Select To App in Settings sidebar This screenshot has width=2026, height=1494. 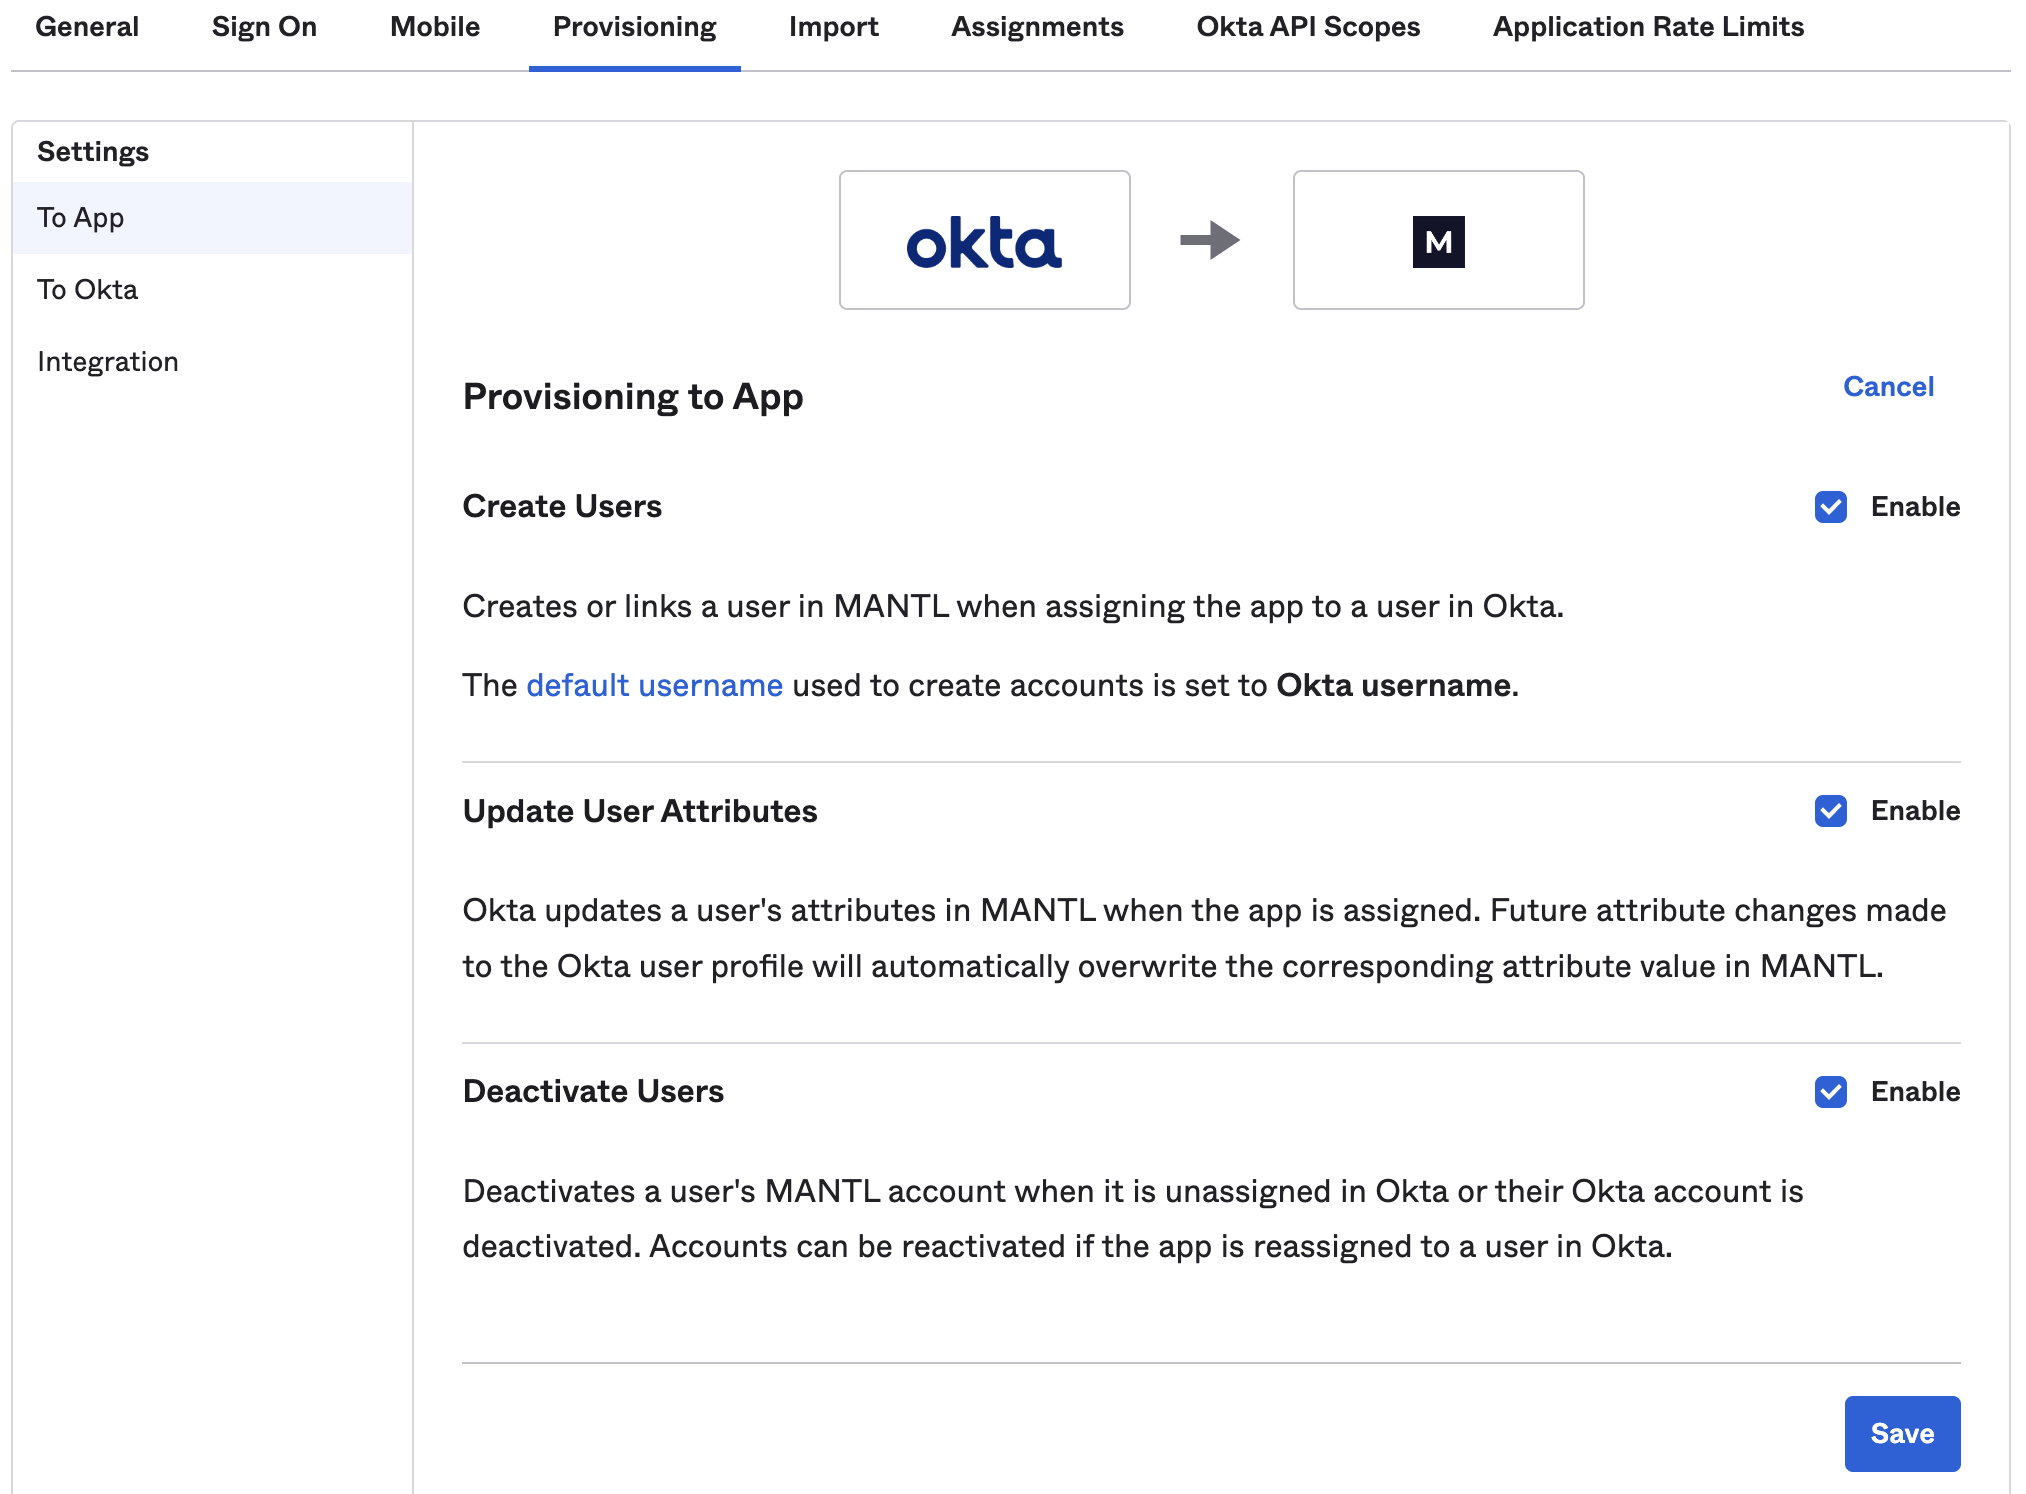[212, 218]
